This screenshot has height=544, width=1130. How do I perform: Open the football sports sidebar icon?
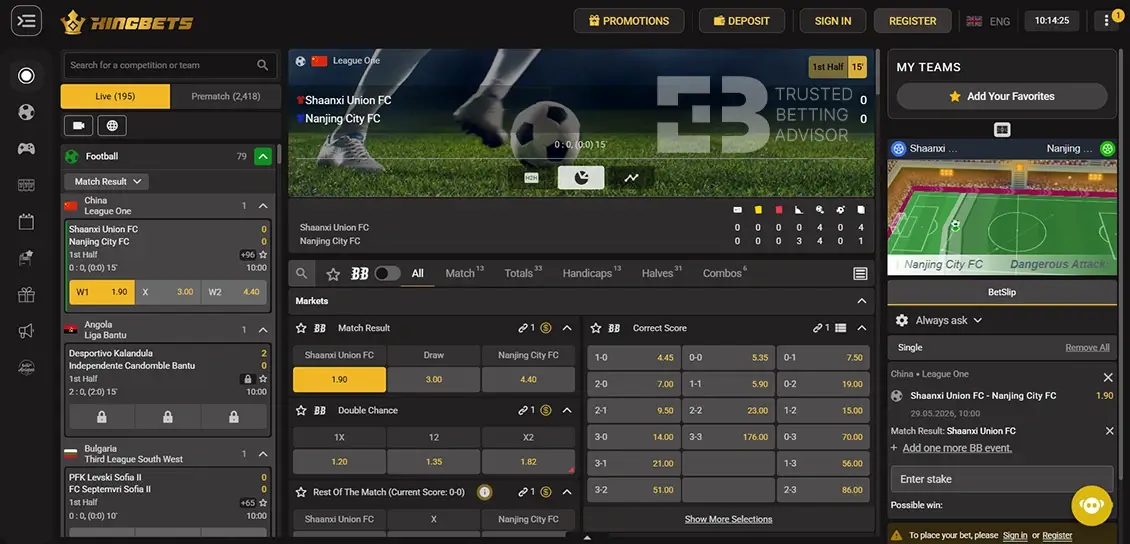click(26, 112)
